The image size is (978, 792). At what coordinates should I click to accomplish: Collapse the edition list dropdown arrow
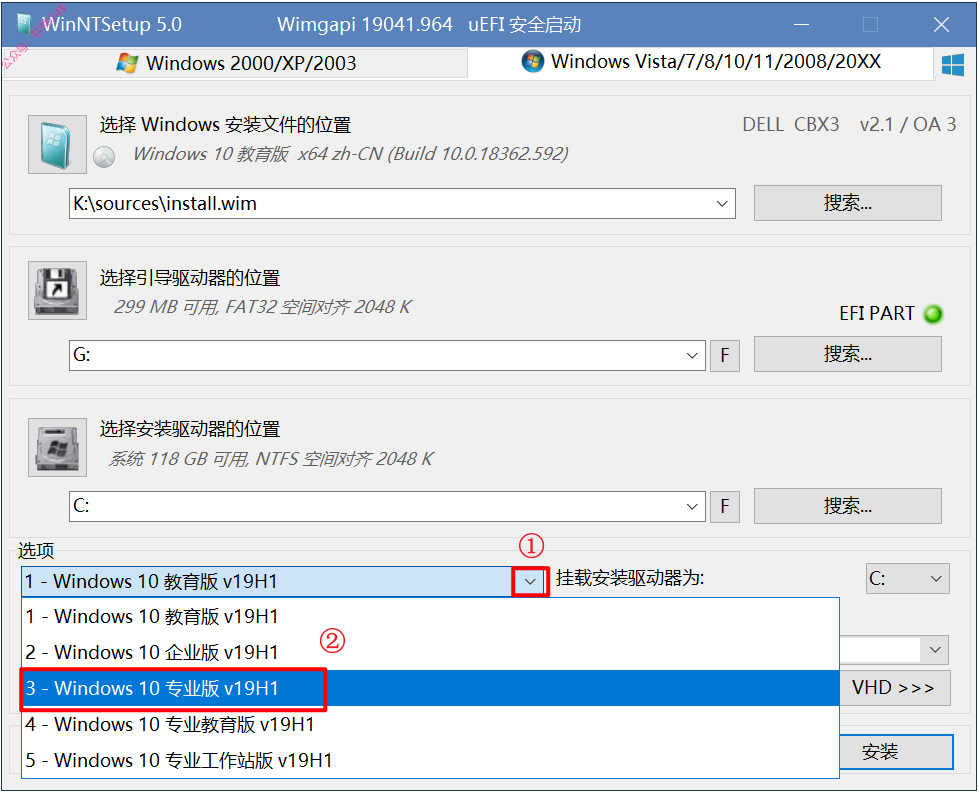tap(530, 581)
